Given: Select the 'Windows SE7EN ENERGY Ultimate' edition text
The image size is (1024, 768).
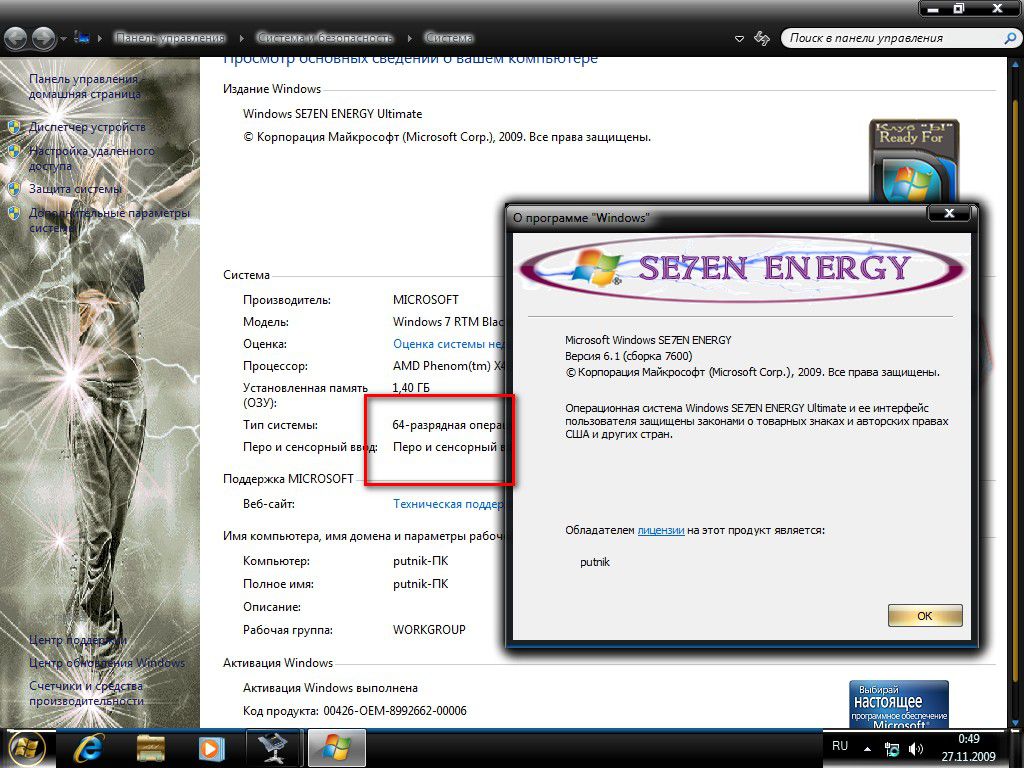Looking at the screenshot, I should point(332,114).
